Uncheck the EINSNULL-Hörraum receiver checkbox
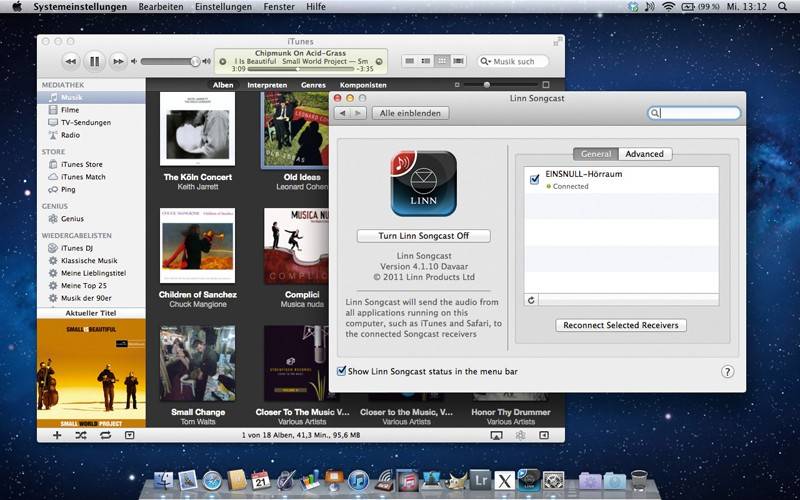Screen dimensions: 800x500 (x=535, y=180)
